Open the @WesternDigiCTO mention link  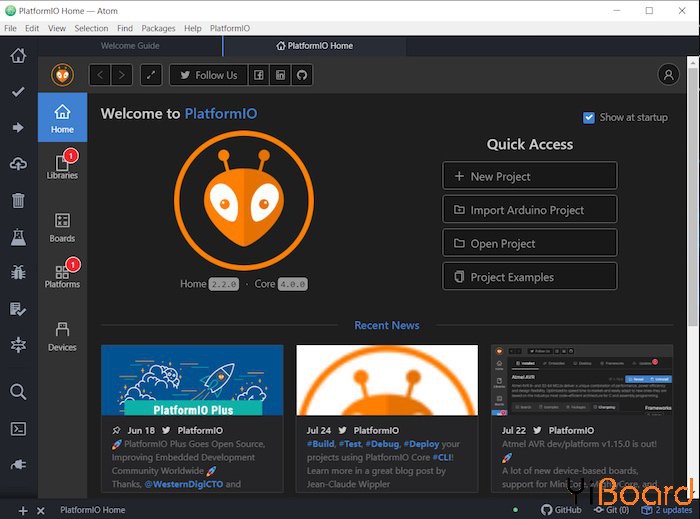point(183,484)
